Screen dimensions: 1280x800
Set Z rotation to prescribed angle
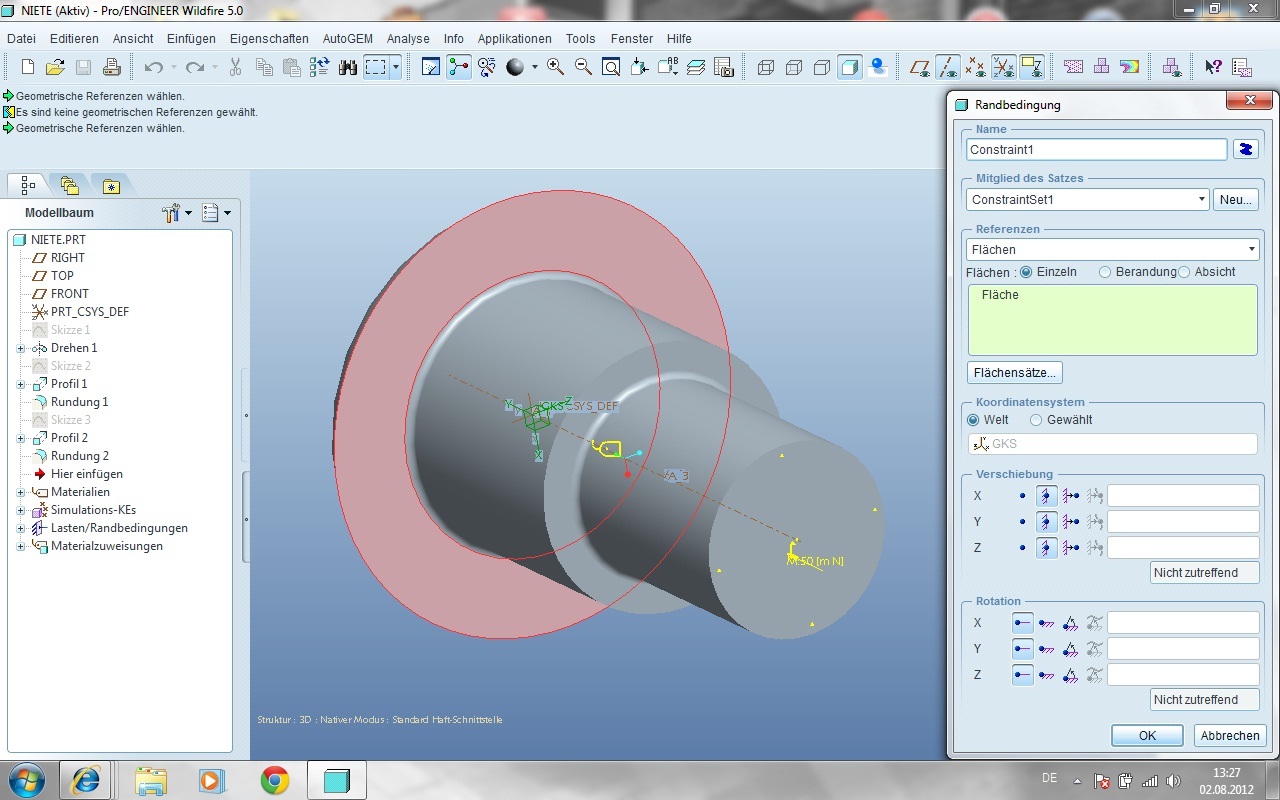[x=1071, y=674]
